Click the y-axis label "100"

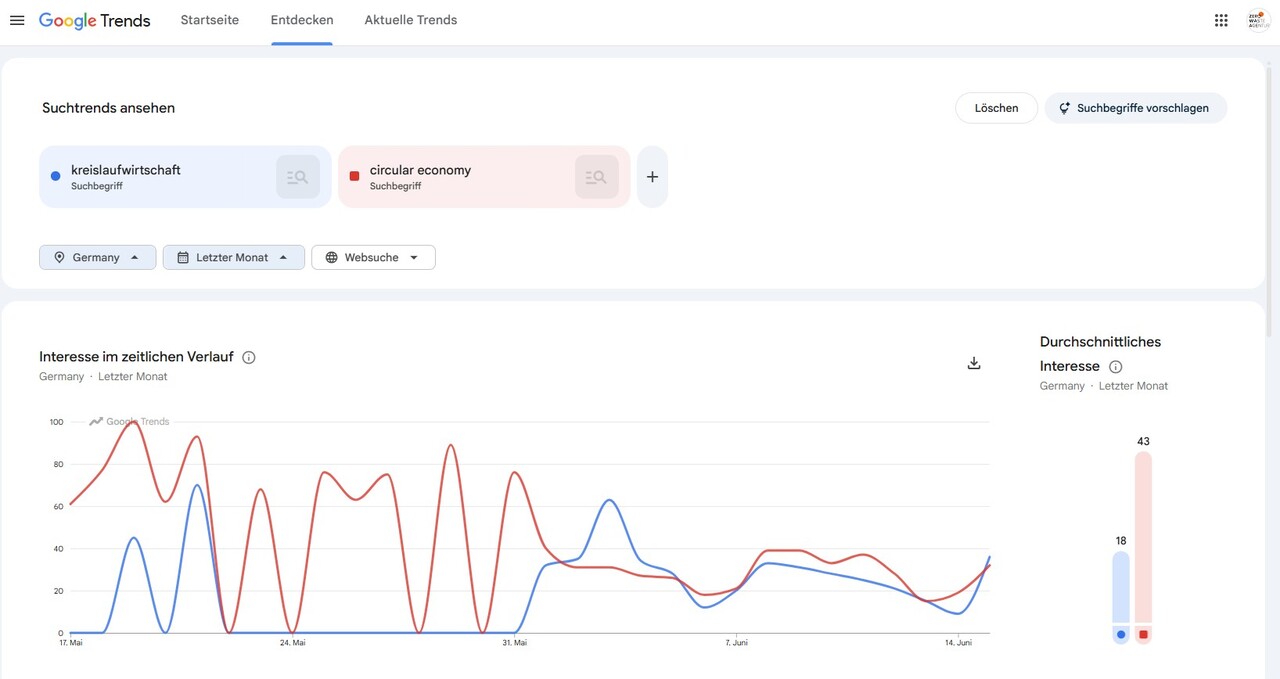[x=56, y=422]
